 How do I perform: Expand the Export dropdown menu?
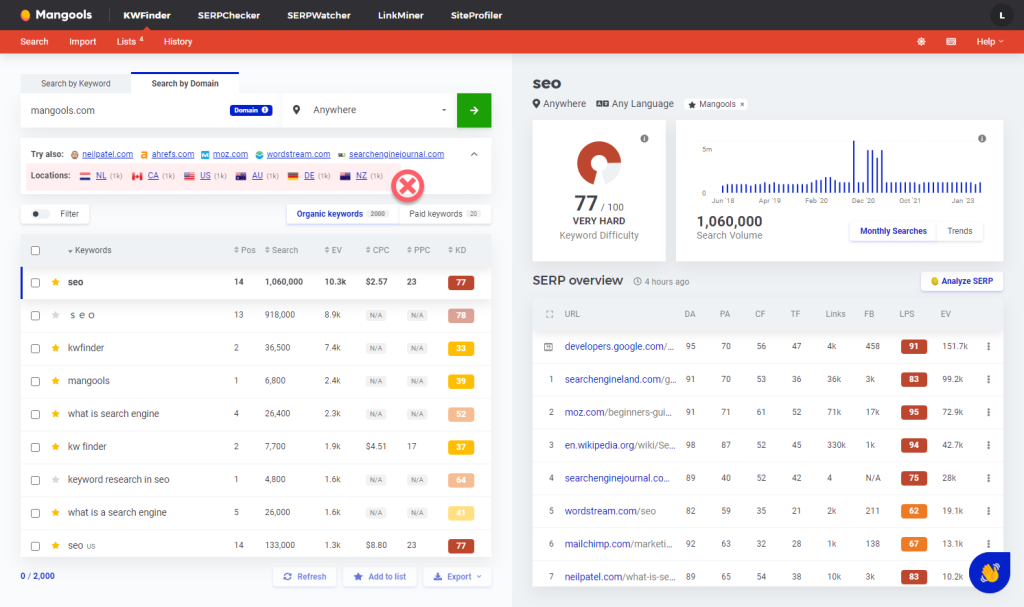click(457, 577)
